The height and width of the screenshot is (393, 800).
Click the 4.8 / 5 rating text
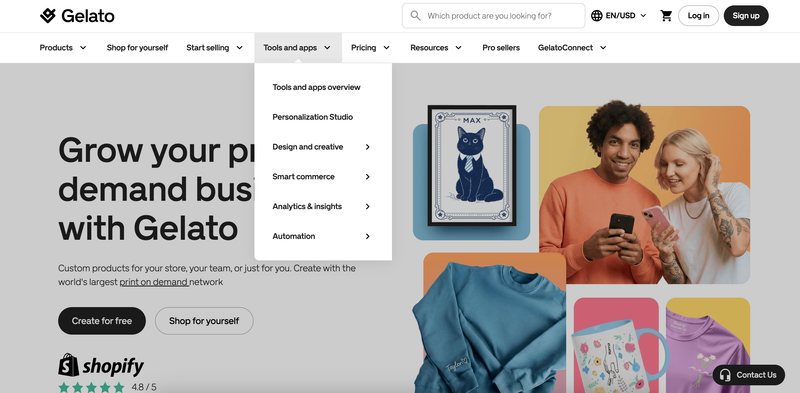(x=144, y=387)
